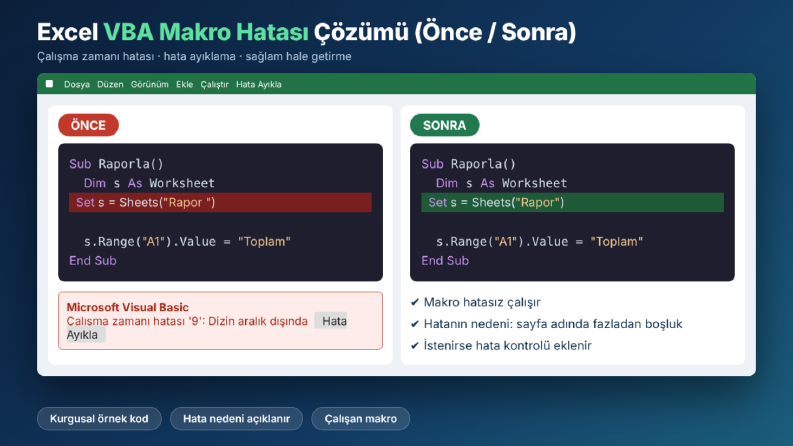Click the checkmark beside İstenirse hata kontrolü eklenir
The image size is (793, 446).
point(415,346)
